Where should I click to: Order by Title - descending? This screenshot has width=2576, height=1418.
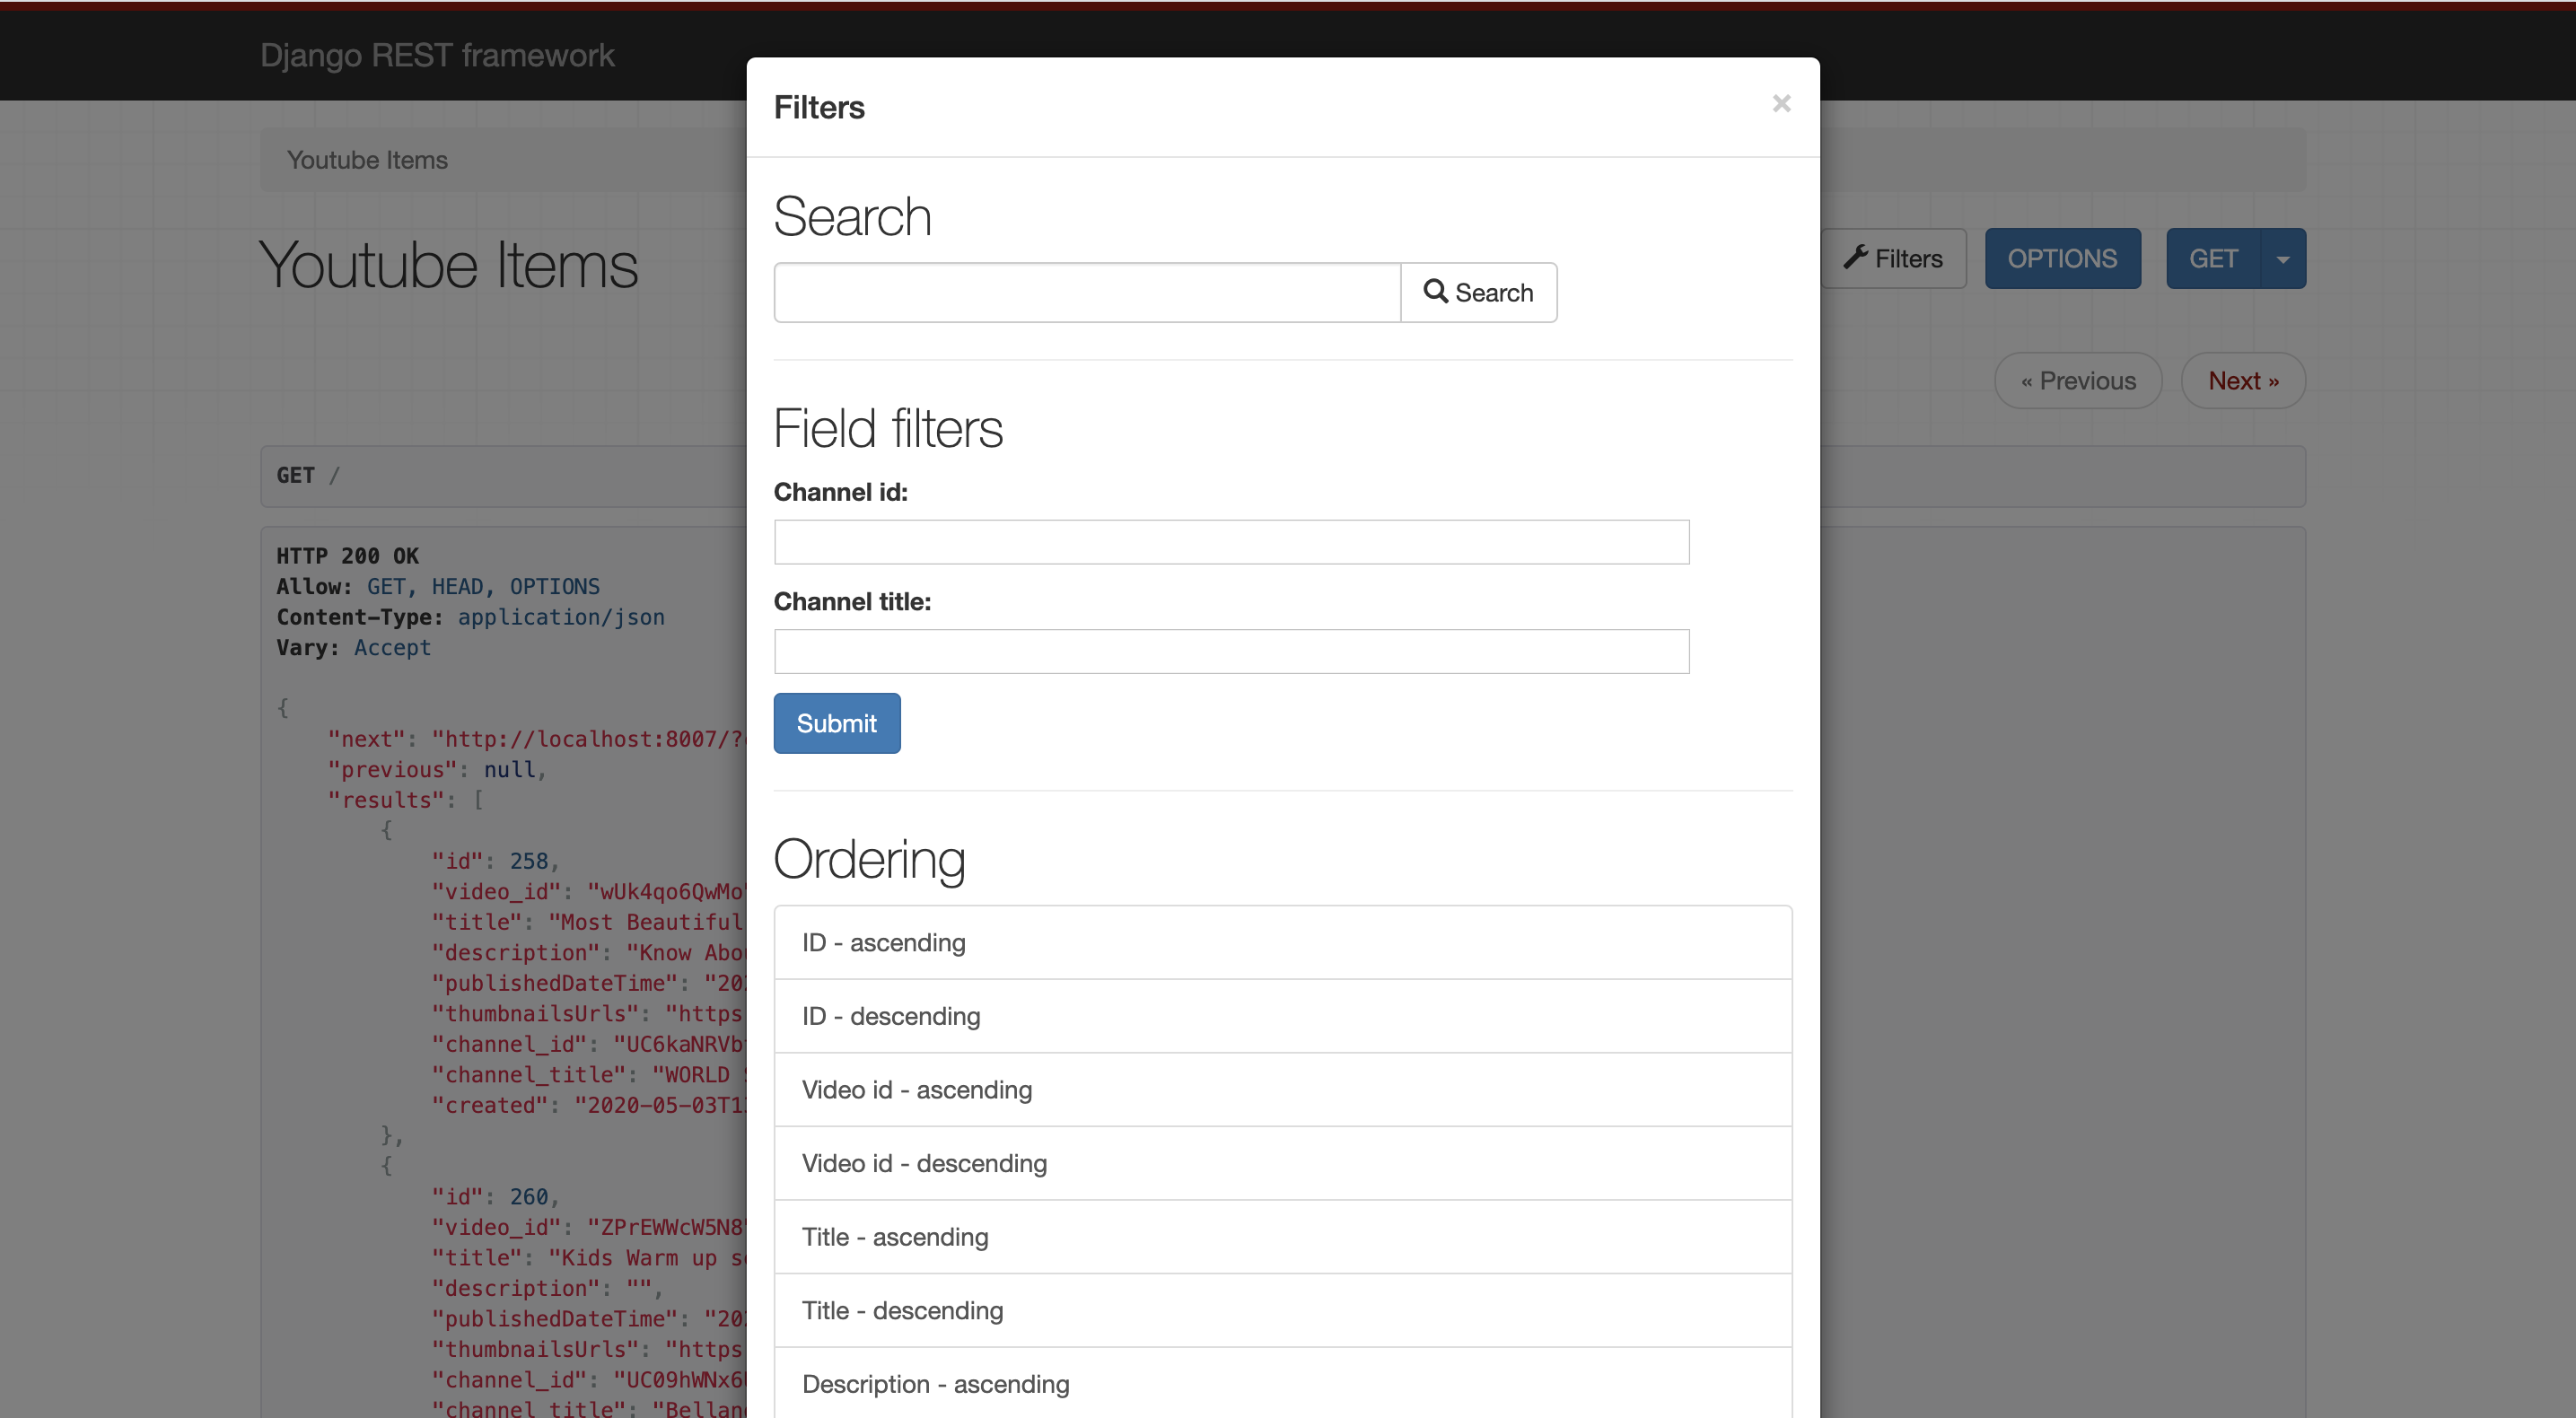1282,1310
